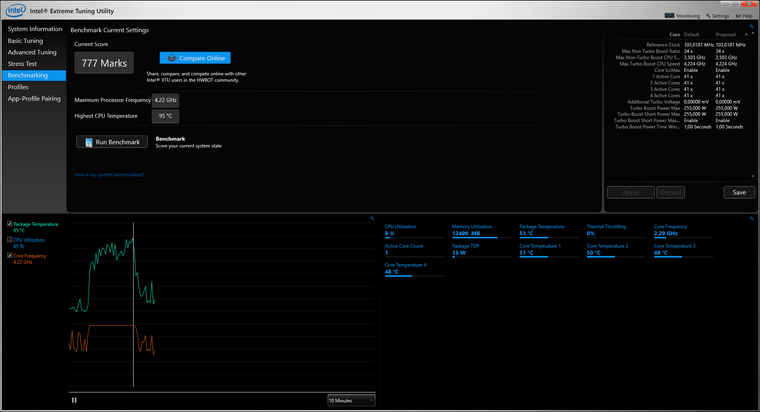Open the Help menu
The height and width of the screenshot is (412, 760).
pyautogui.click(x=744, y=16)
